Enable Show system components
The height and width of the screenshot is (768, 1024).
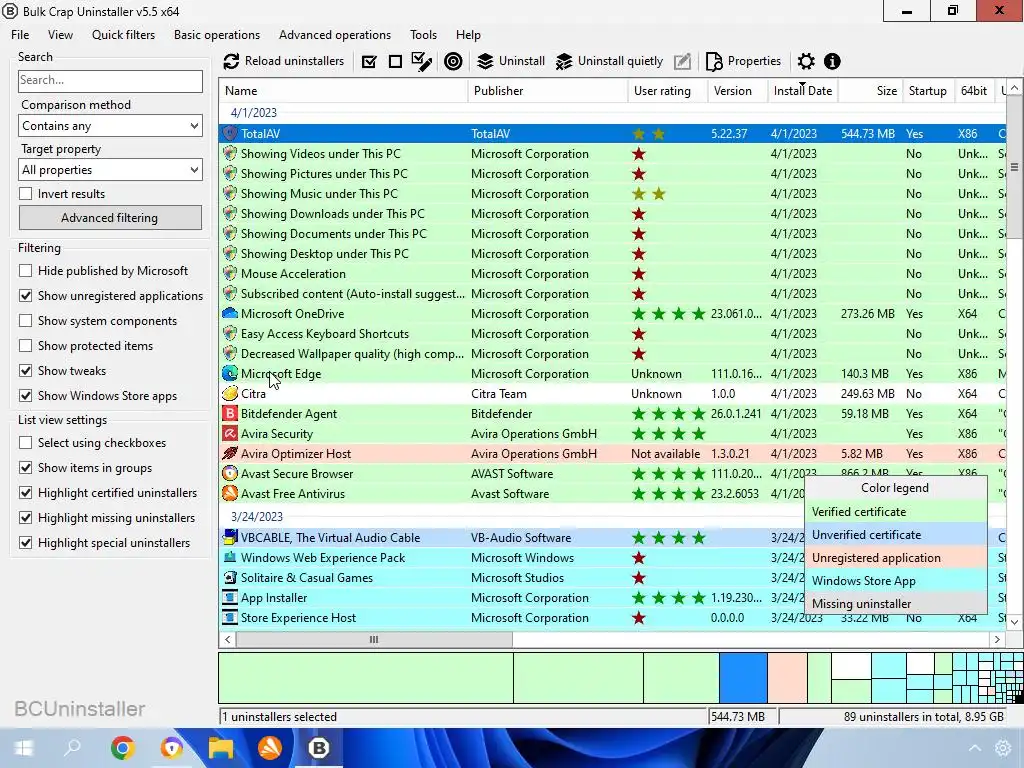pos(25,321)
